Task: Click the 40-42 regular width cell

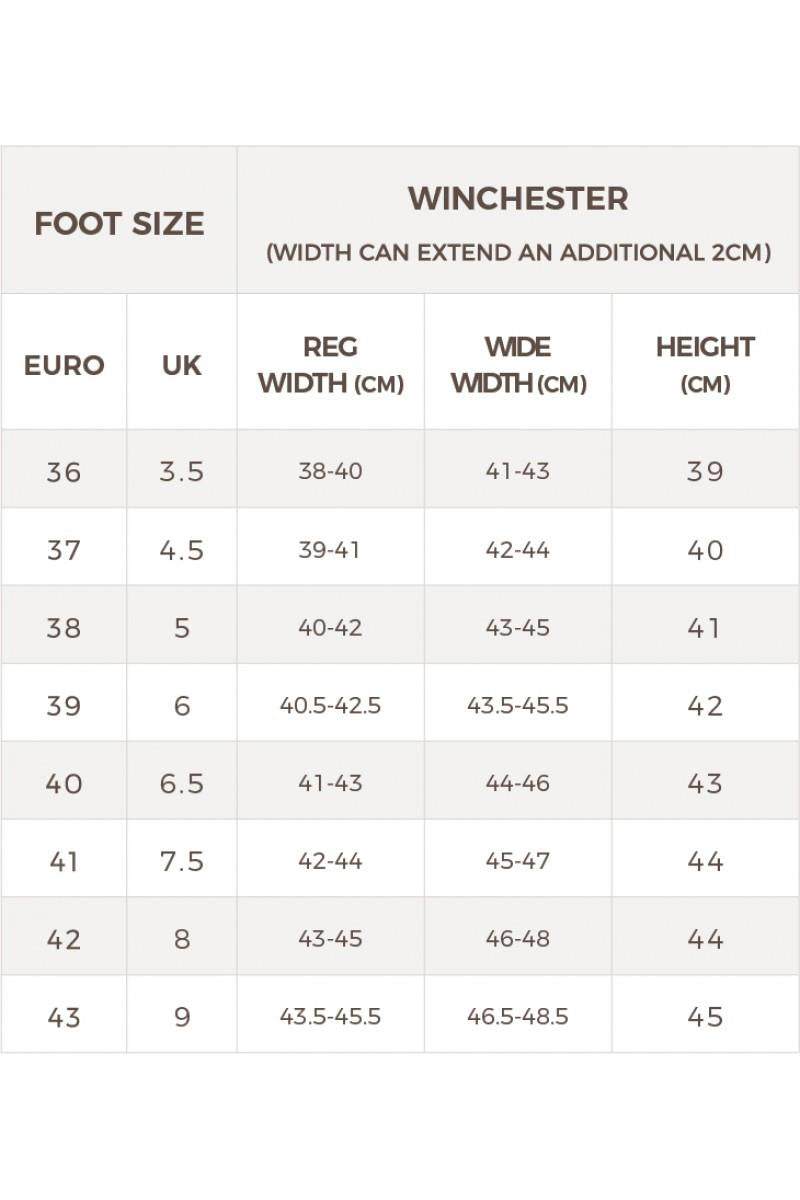Action: point(330,628)
